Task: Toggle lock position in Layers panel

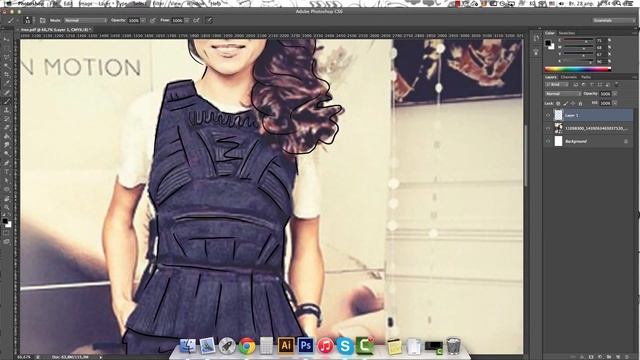Action: 573,104
